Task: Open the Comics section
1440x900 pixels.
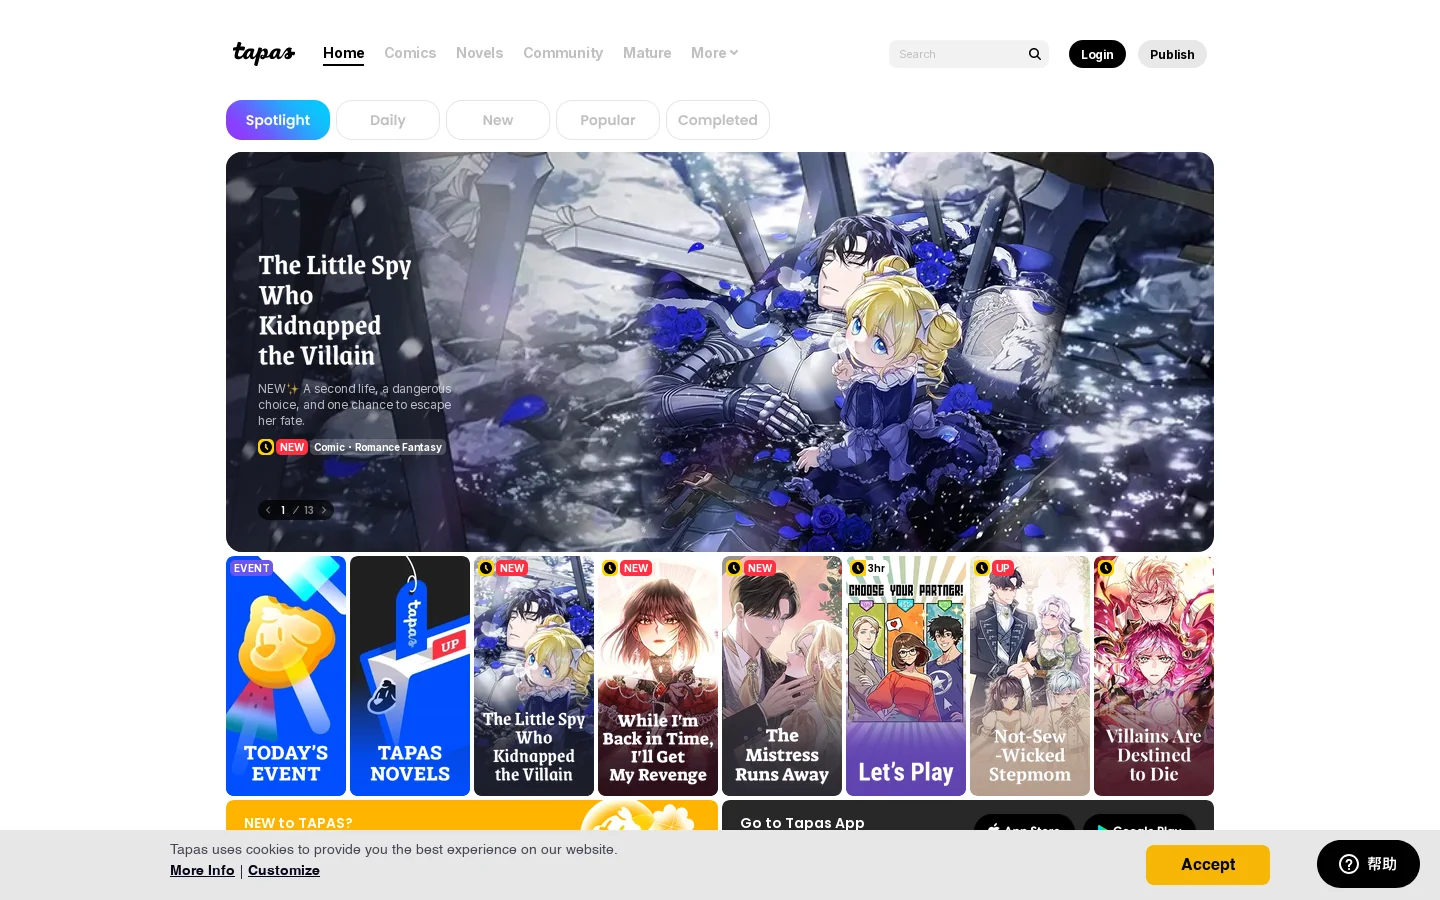Action: pyautogui.click(x=410, y=53)
